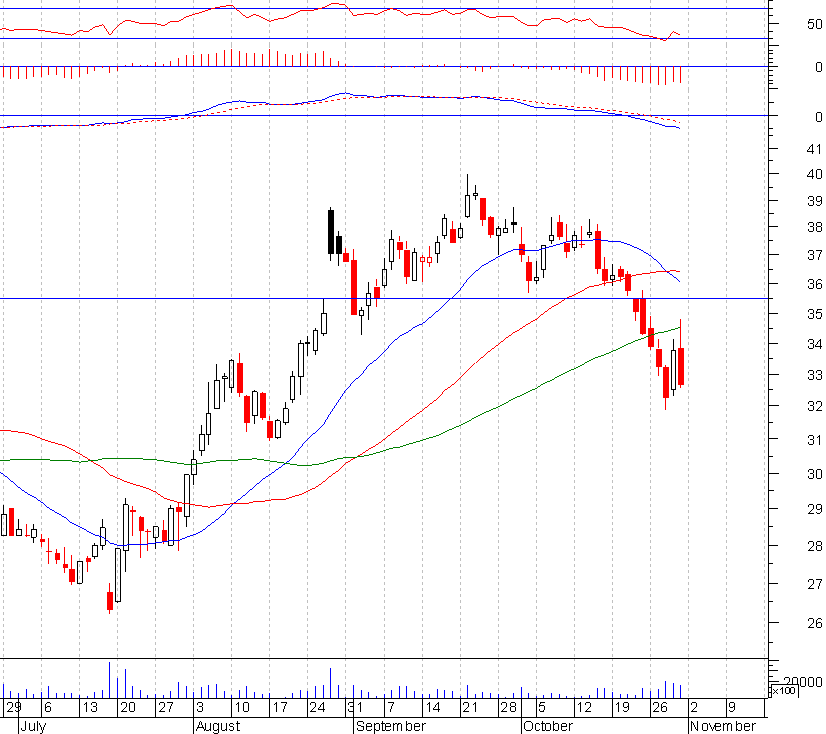Select date label 13 on time axis

pyautogui.click(x=90, y=707)
